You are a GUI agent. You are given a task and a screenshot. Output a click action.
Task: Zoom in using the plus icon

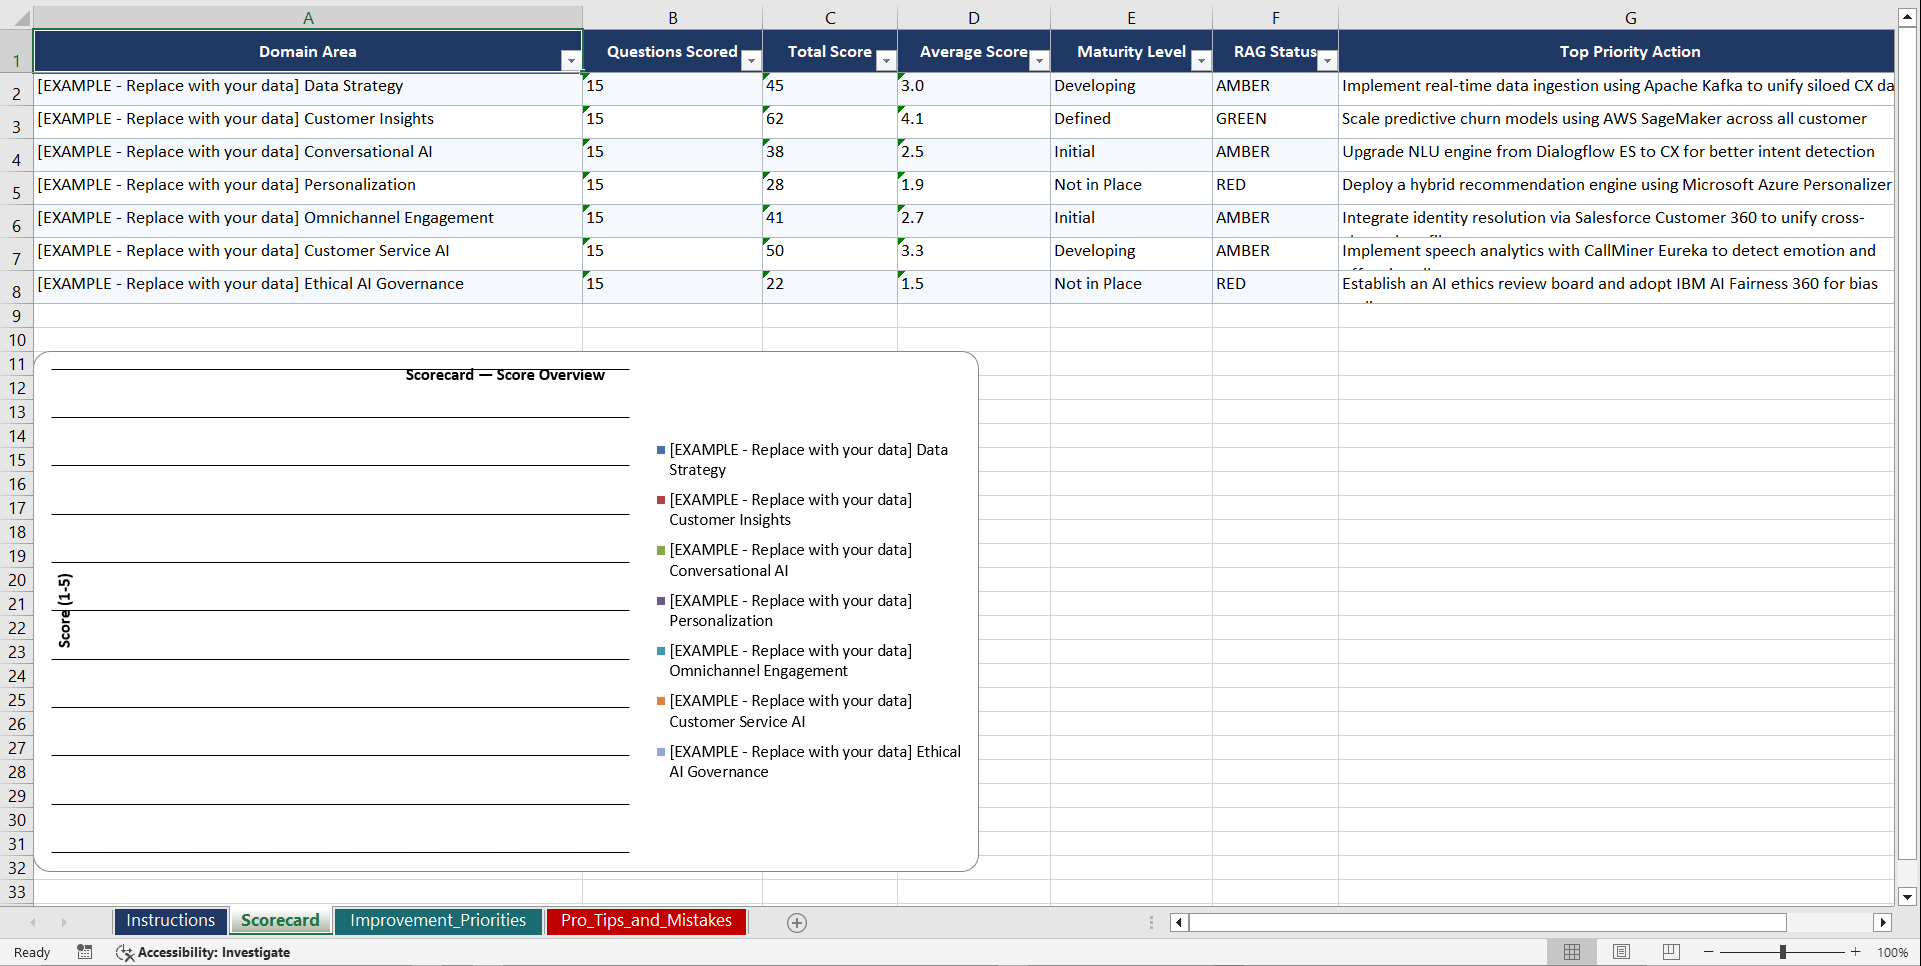pos(1856,952)
